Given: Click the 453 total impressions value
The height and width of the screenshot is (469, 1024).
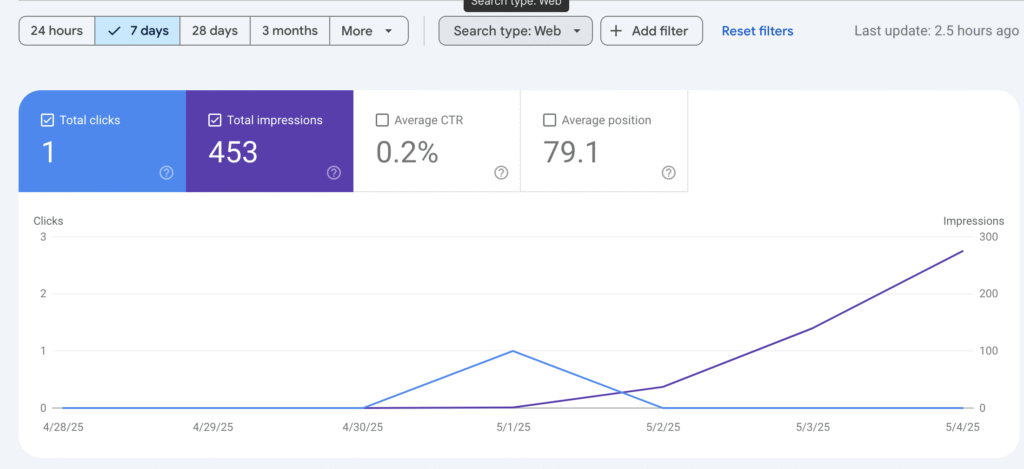Looking at the screenshot, I should (x=233, y=152).
